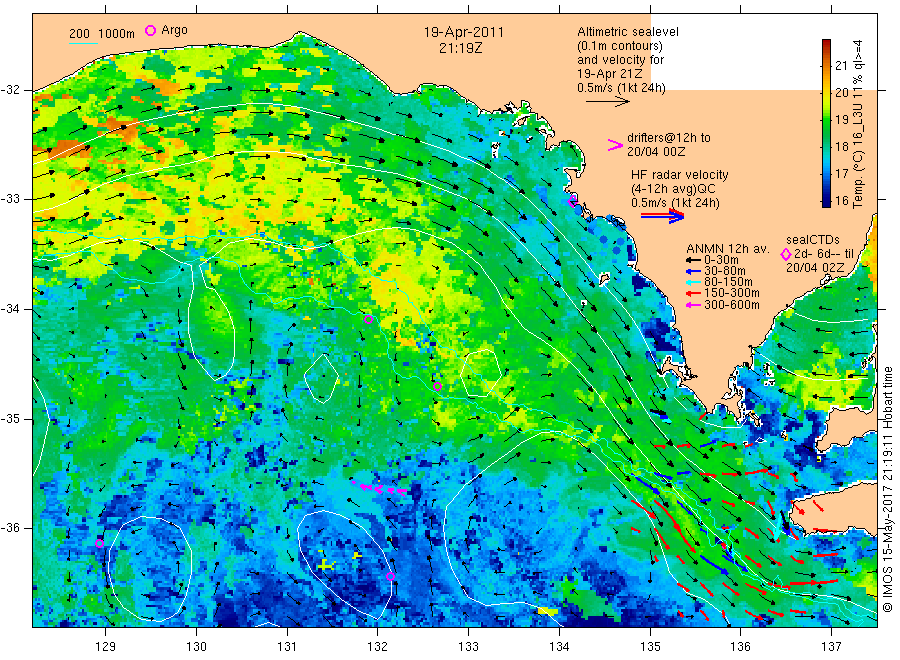This screenshot has height=660, width=900.
Task: Click the Argo float circle inside the southern eddy contour
Action: 390,576
